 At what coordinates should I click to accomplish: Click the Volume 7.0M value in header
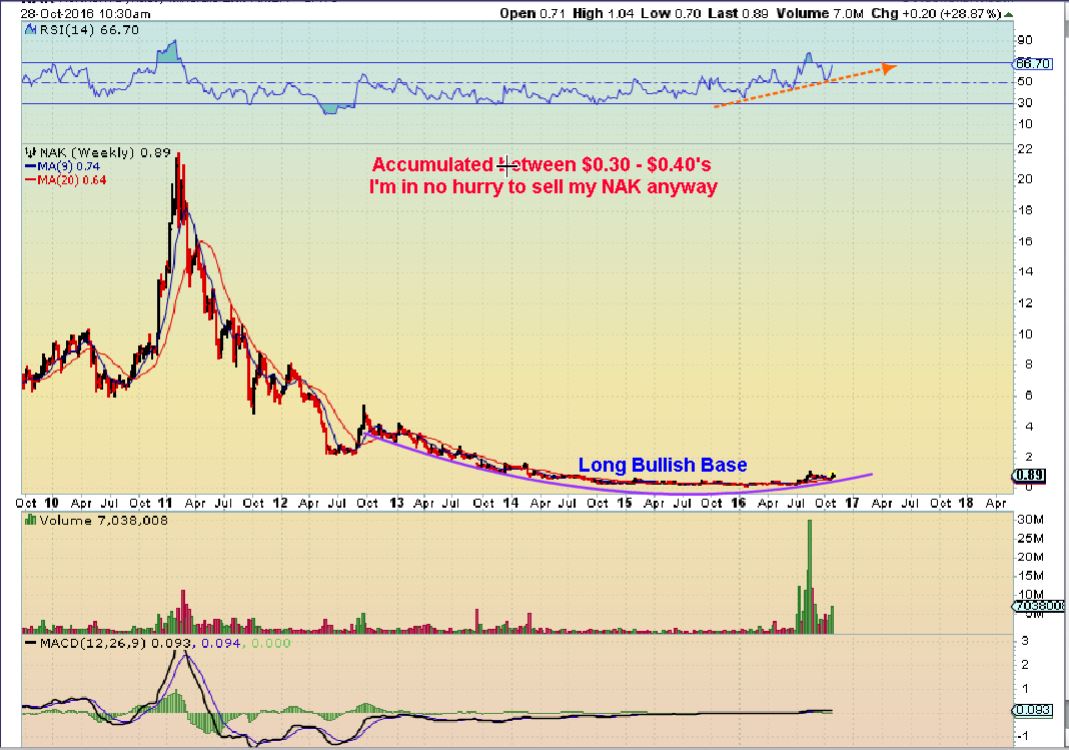coord(820,14)
